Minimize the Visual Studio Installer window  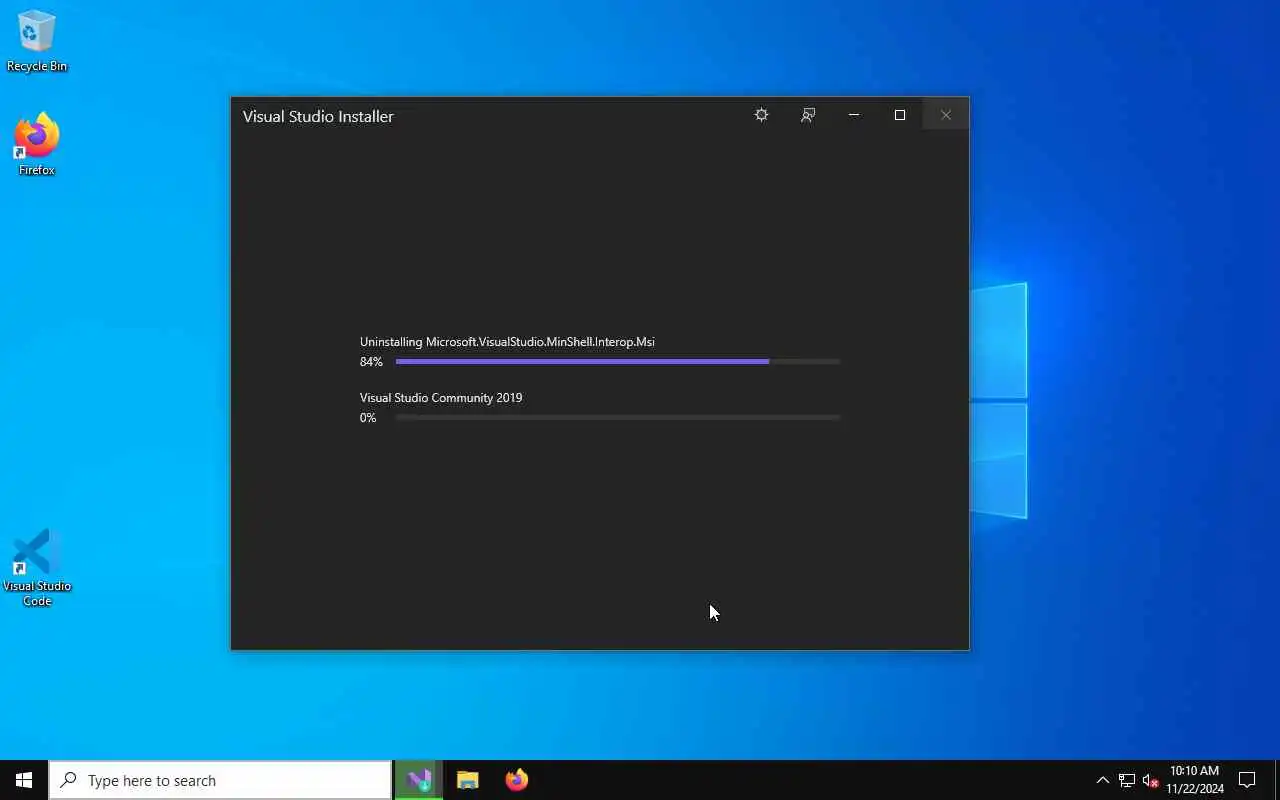(854, 115)
